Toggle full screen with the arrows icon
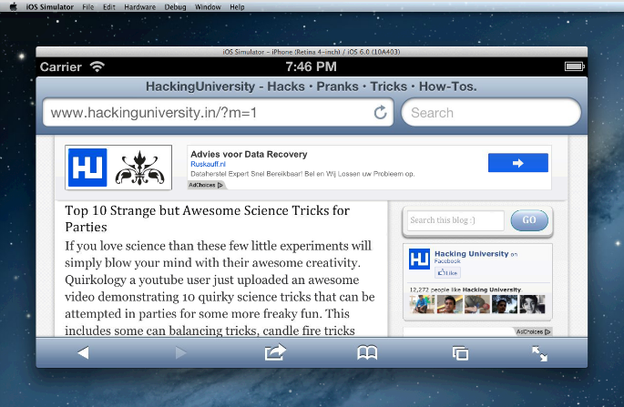Image resolution: width=624 pixels, height=407 pixels. click(x=540, y=353)
